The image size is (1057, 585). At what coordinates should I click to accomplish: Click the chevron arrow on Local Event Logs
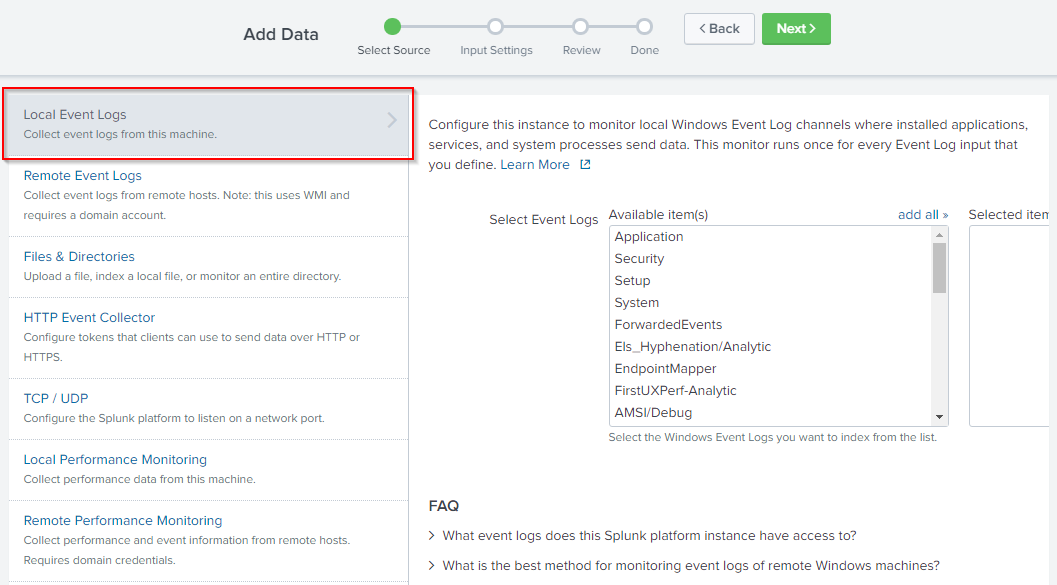point(392,121)
